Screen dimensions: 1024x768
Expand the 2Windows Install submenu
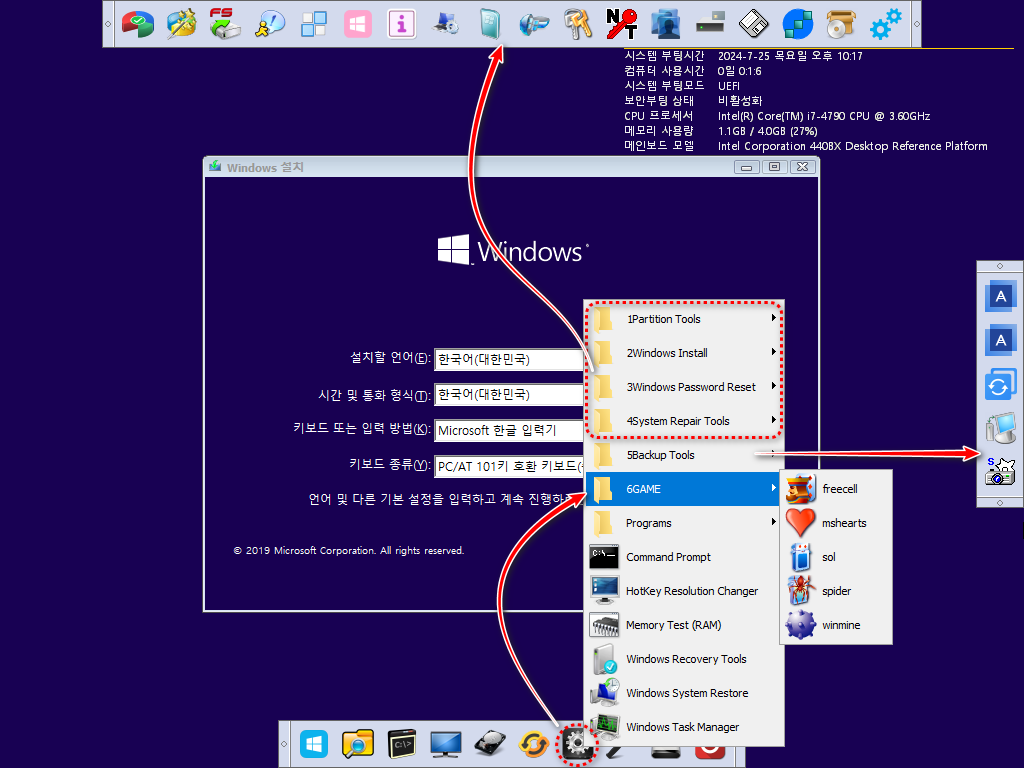[x=684, y=353]
